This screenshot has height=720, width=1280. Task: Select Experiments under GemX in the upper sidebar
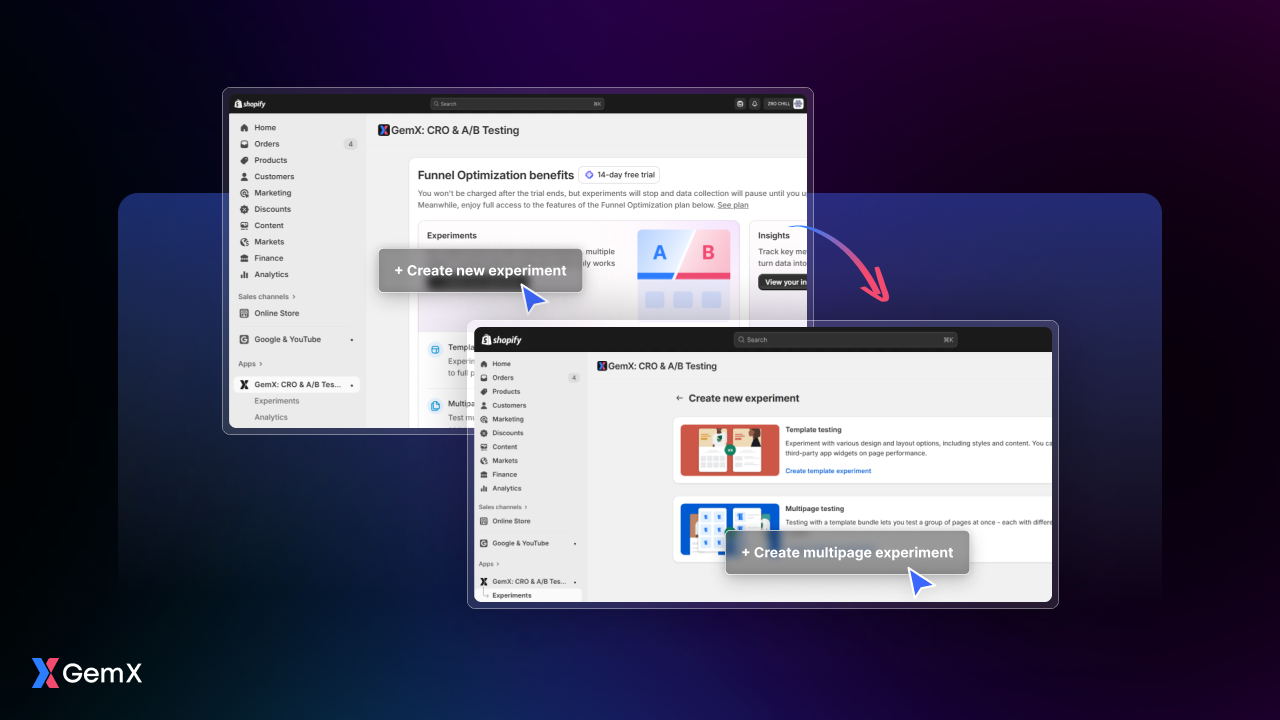pyautogui.click(x=276, y=401)
